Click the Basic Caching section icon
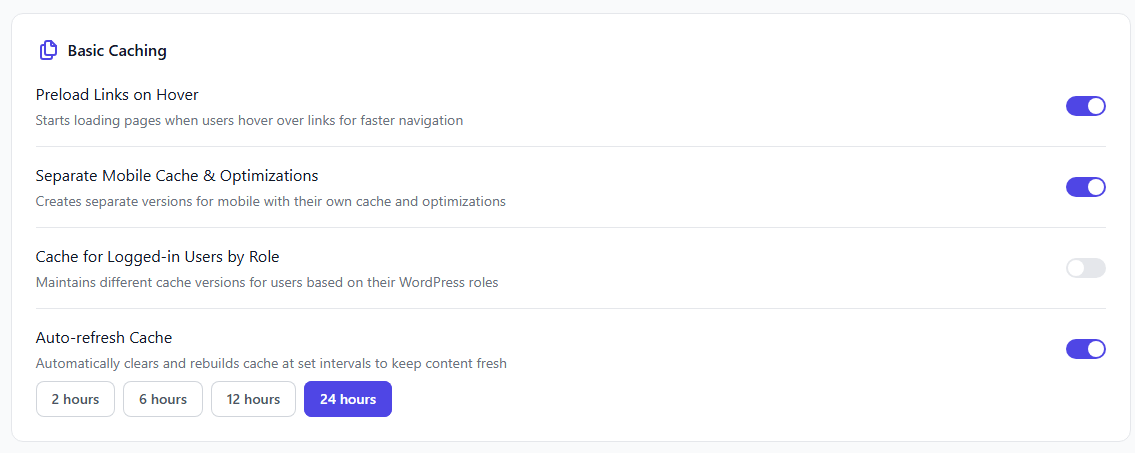1135x453 pixels. 48,50
